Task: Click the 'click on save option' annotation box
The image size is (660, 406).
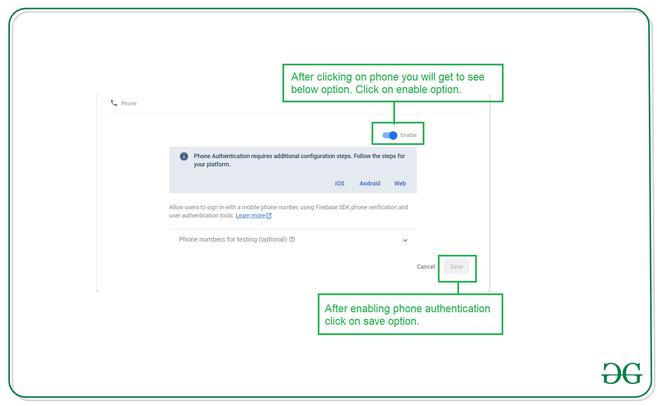Action: pos(410,314)
